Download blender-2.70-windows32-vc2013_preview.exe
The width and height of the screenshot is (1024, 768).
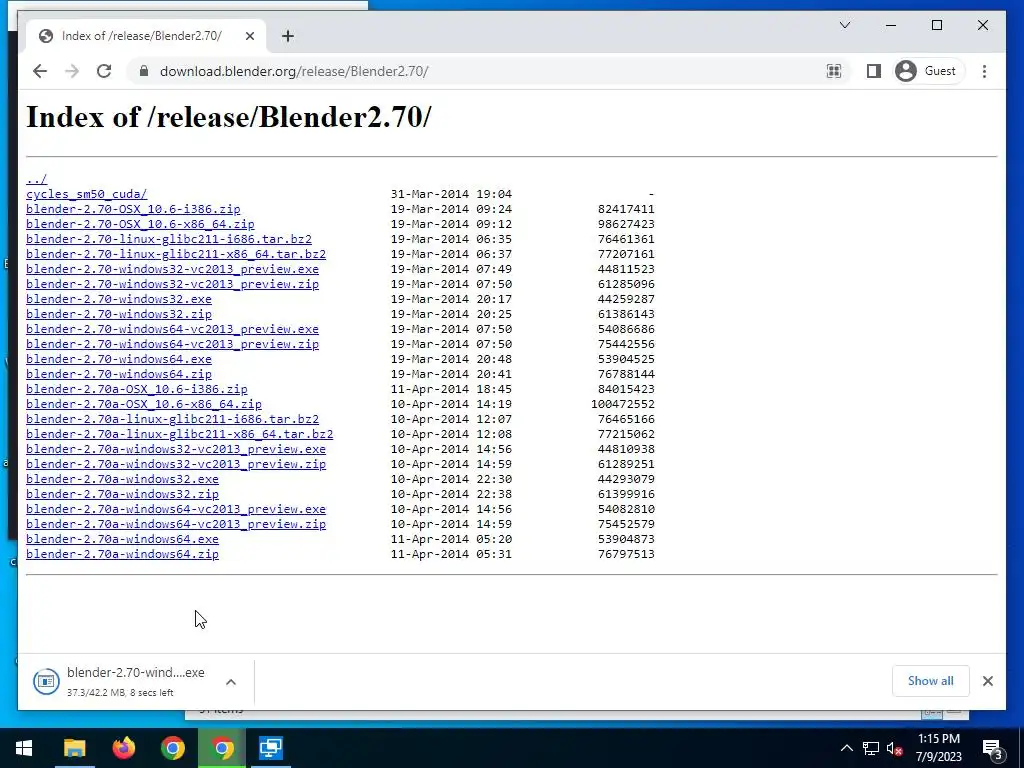click(172, 269)
